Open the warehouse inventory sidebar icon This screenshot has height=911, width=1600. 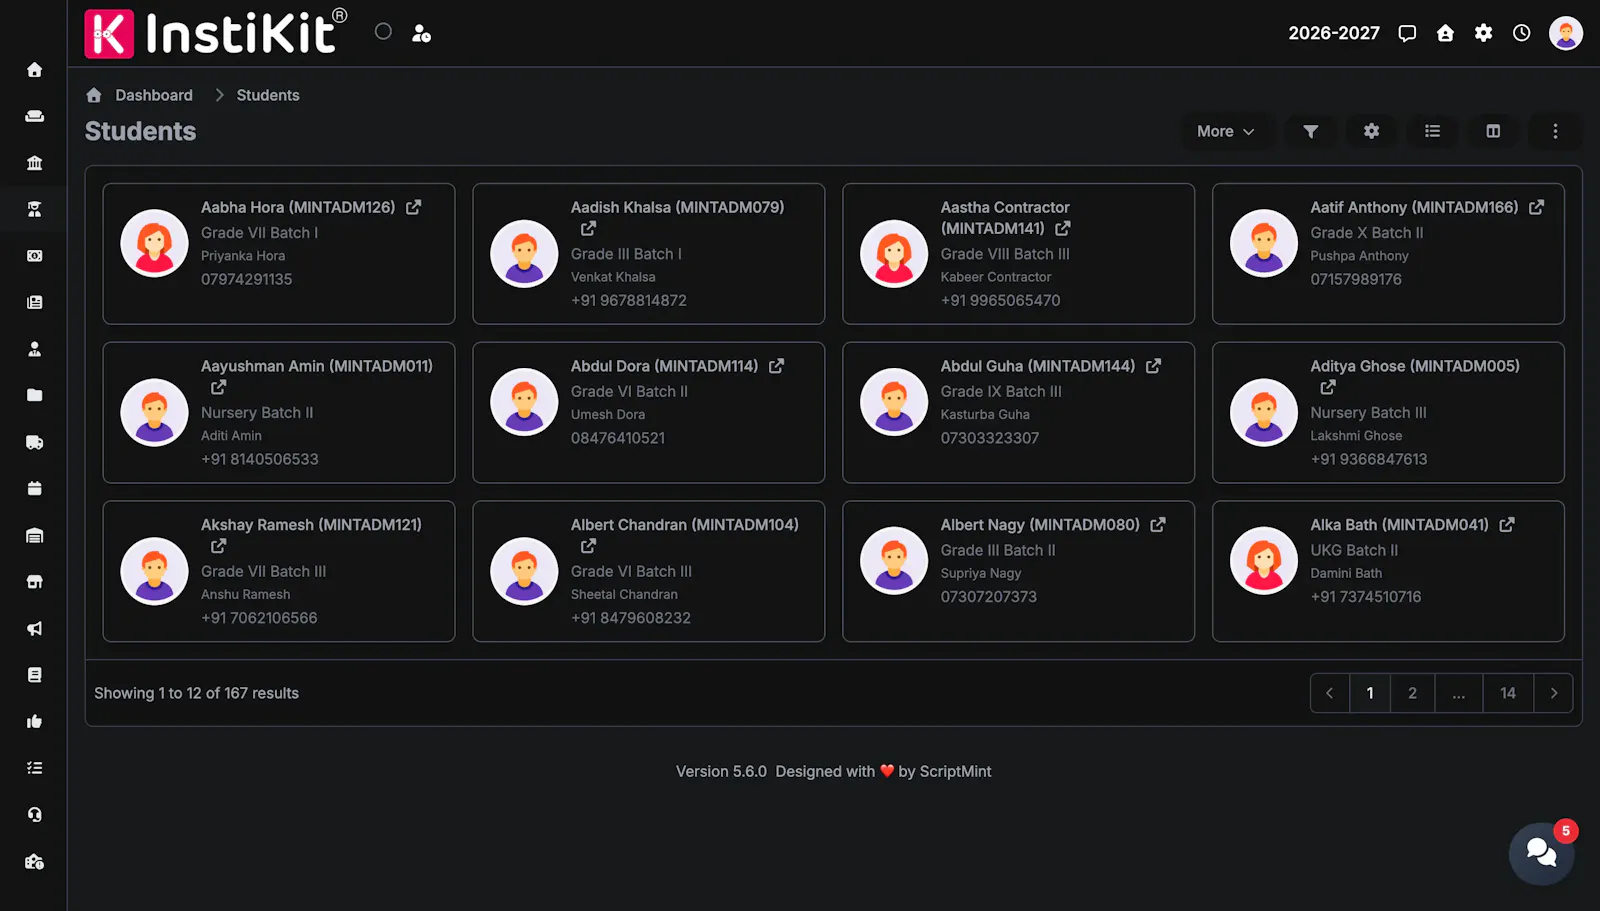[x=35, y=535]
